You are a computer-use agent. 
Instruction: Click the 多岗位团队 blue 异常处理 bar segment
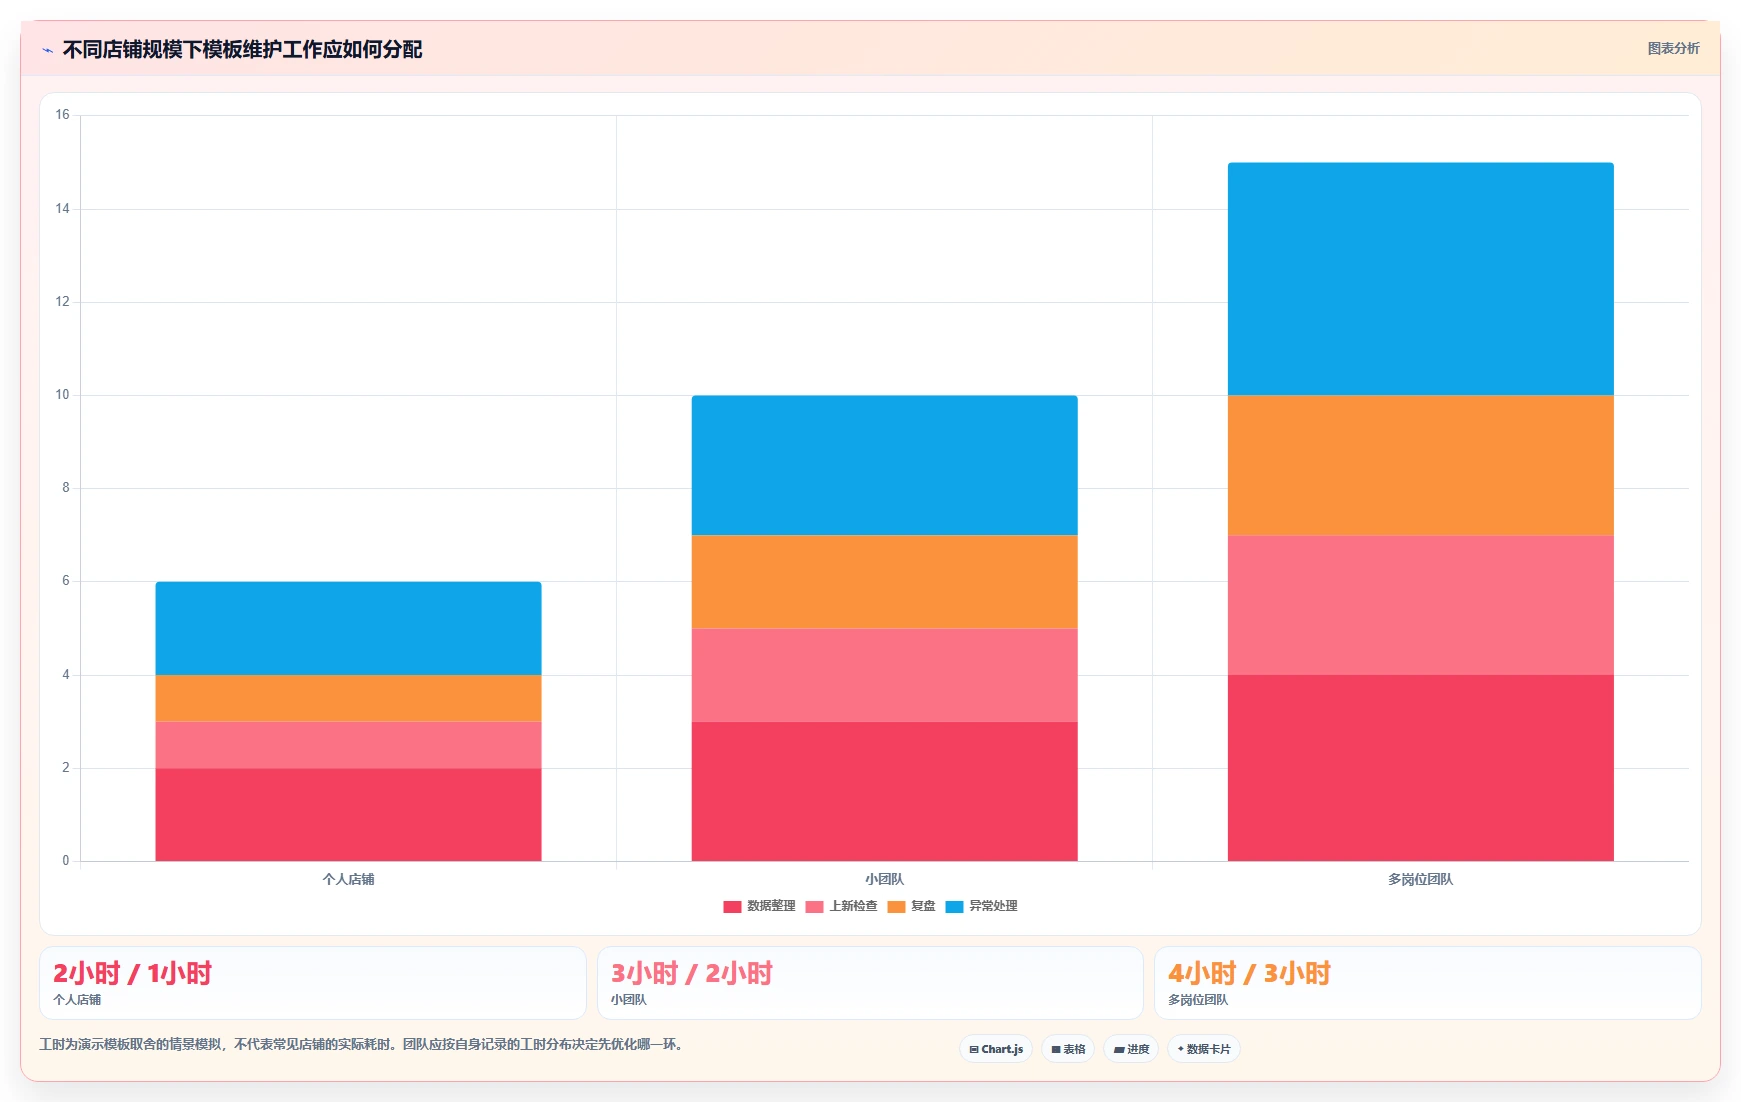click(x=1420, y=279)
